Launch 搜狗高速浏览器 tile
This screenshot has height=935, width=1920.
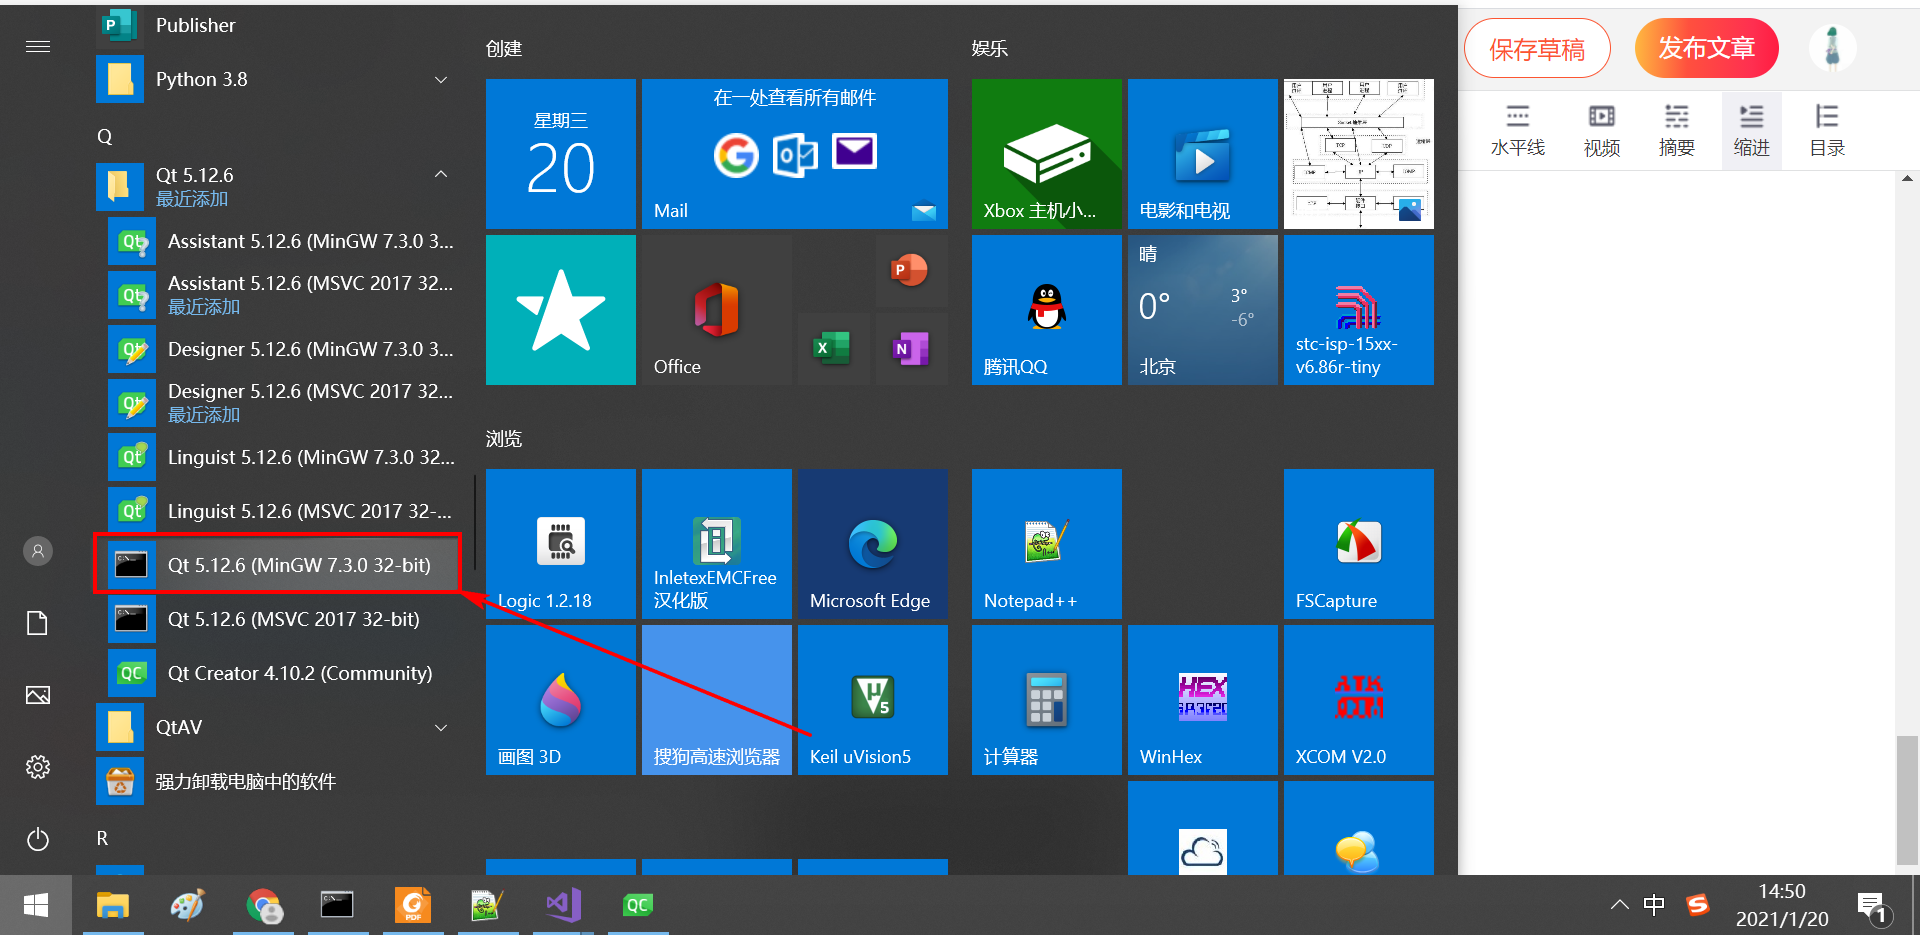(x=717, y=700)
